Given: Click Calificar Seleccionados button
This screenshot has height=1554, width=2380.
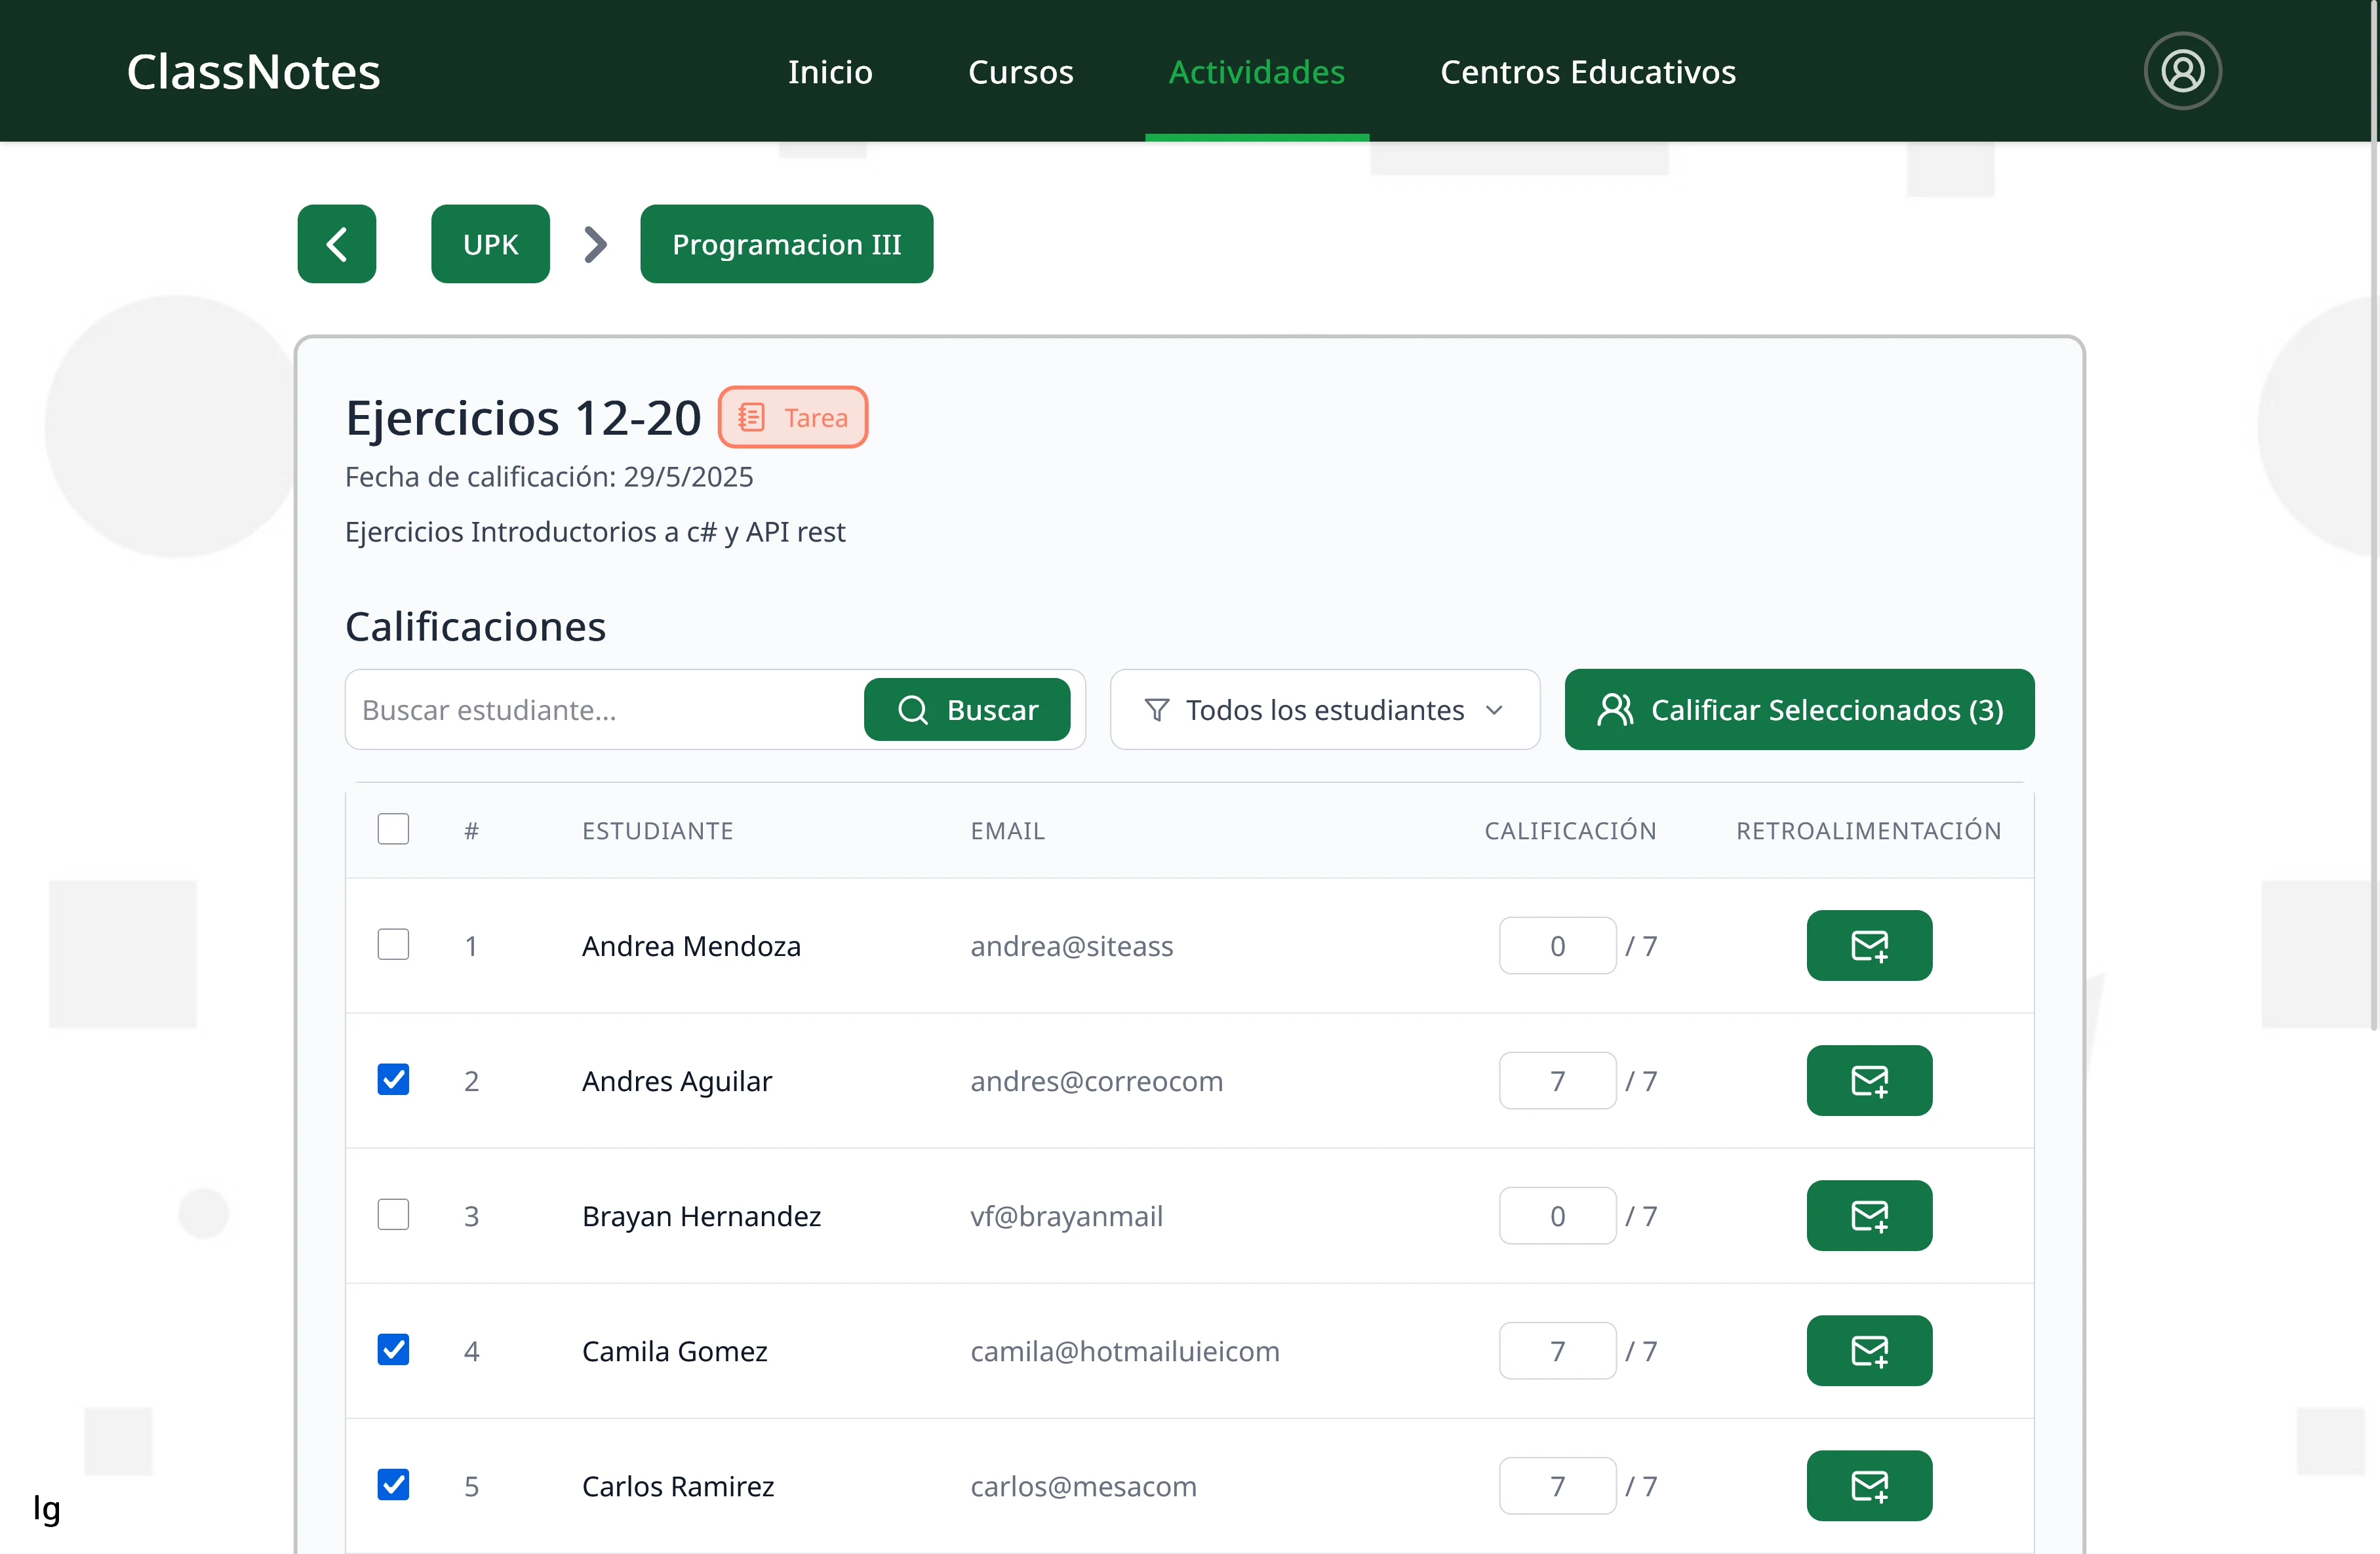Looking at the screenshot, I should click(1798, 709).
